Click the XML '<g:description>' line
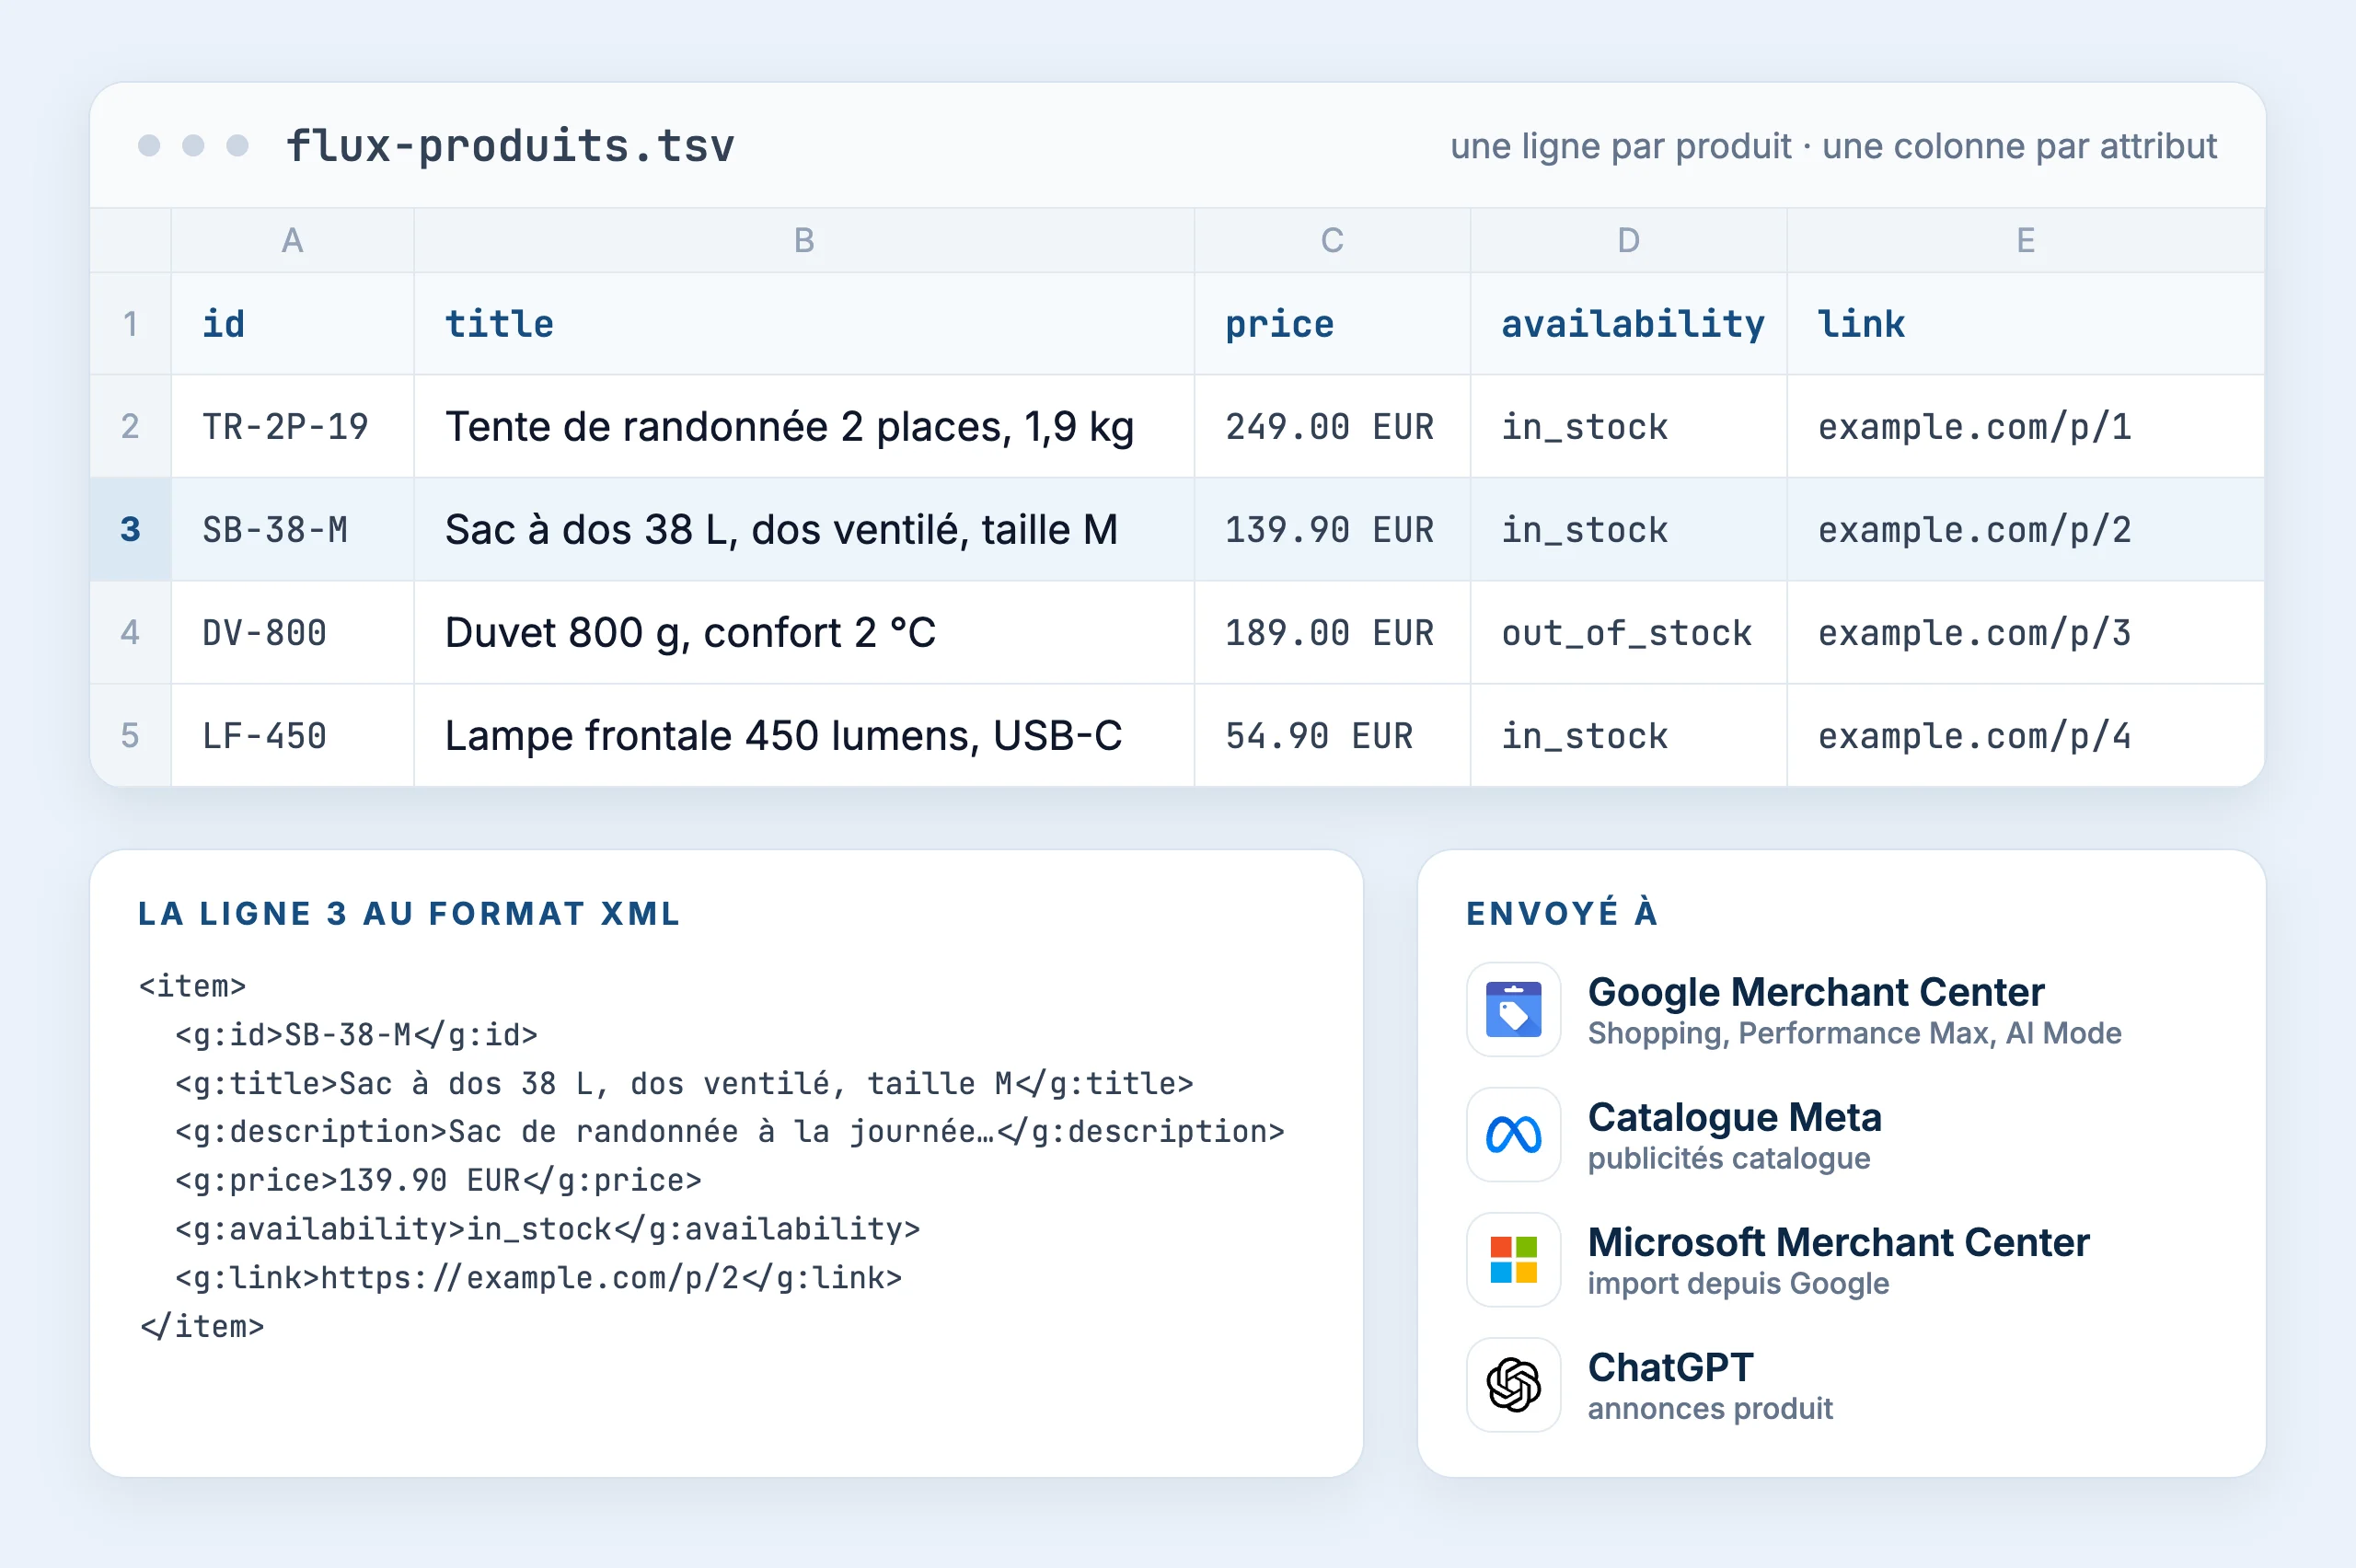2356x1568 pixels. pyautogui.click(x=730, y=1131)
